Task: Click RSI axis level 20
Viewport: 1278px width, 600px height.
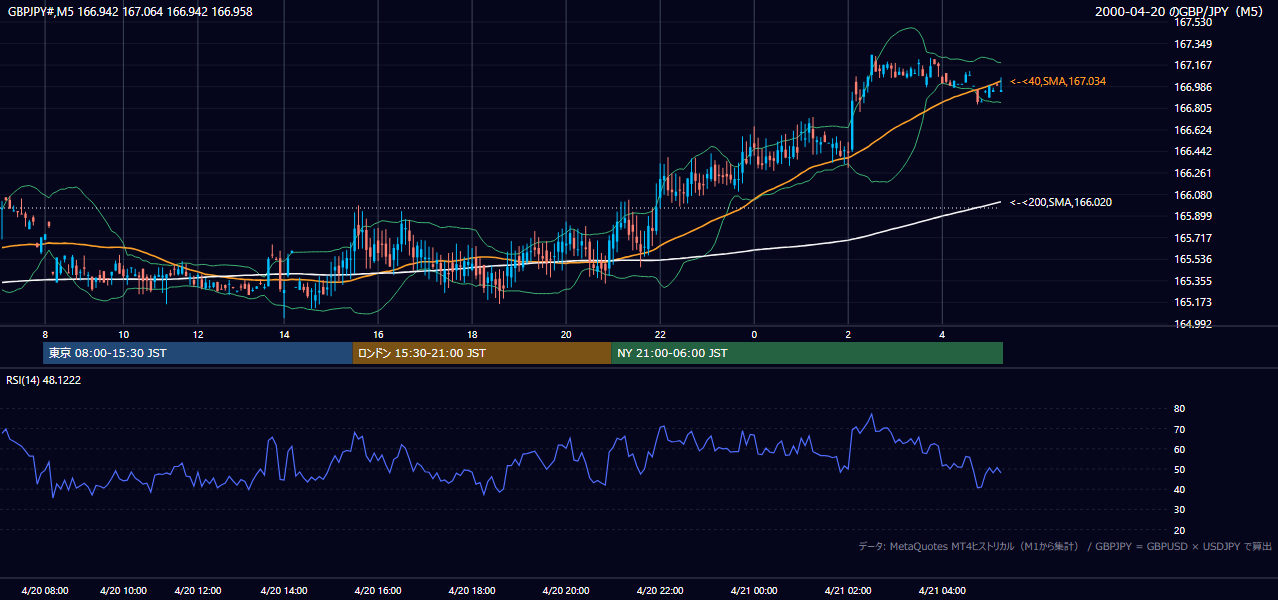Action: (x=1179, y=530)
